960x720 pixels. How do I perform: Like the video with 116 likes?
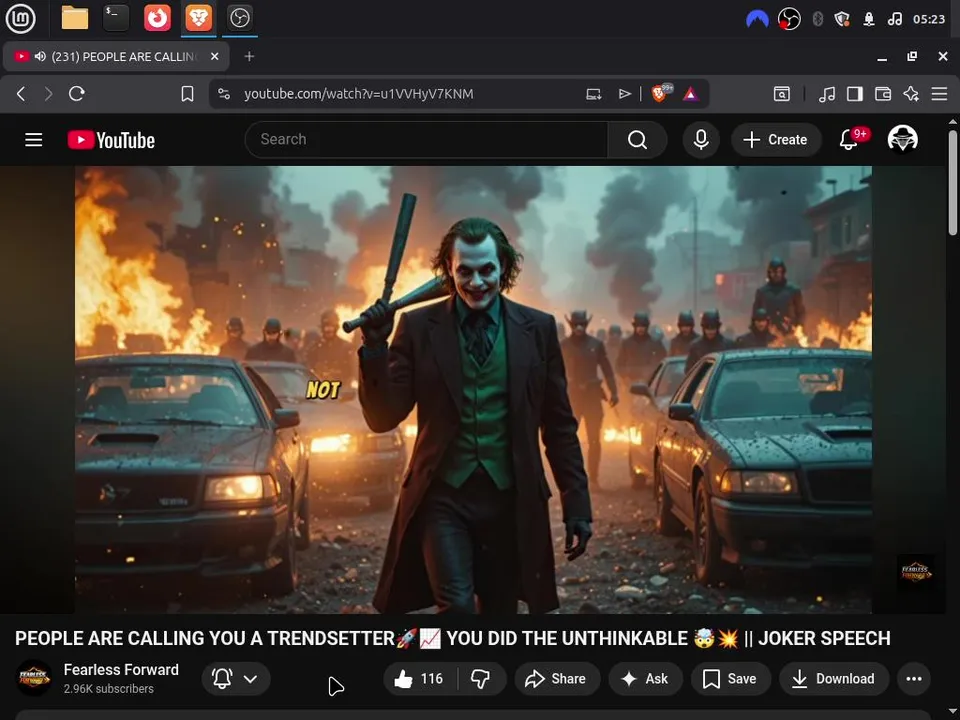[420, 678]
